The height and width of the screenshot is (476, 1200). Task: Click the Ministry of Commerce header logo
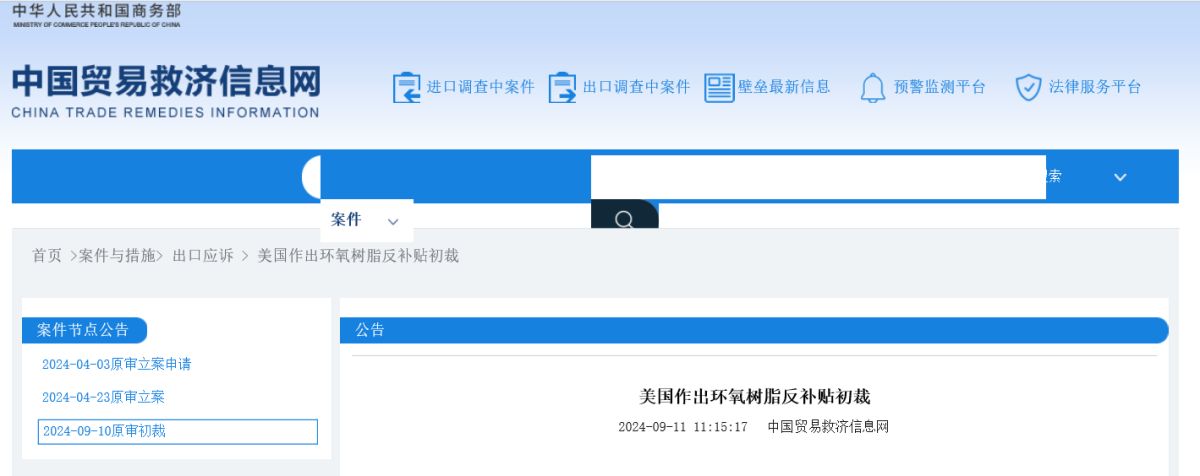tap(96, 16)
